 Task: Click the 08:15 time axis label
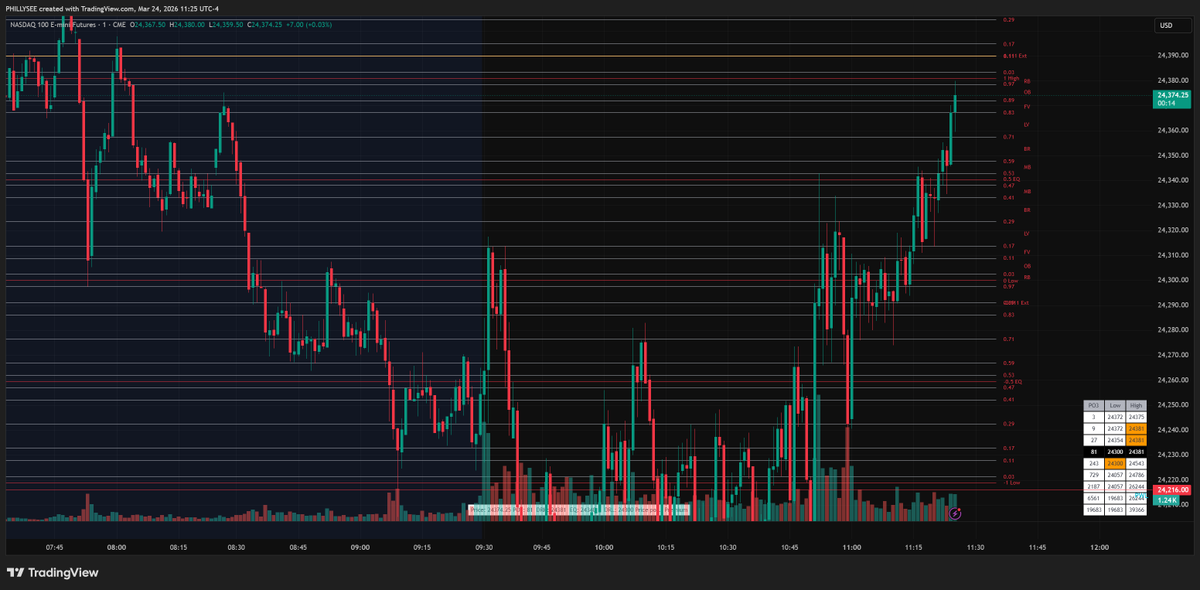coord(177,547)
